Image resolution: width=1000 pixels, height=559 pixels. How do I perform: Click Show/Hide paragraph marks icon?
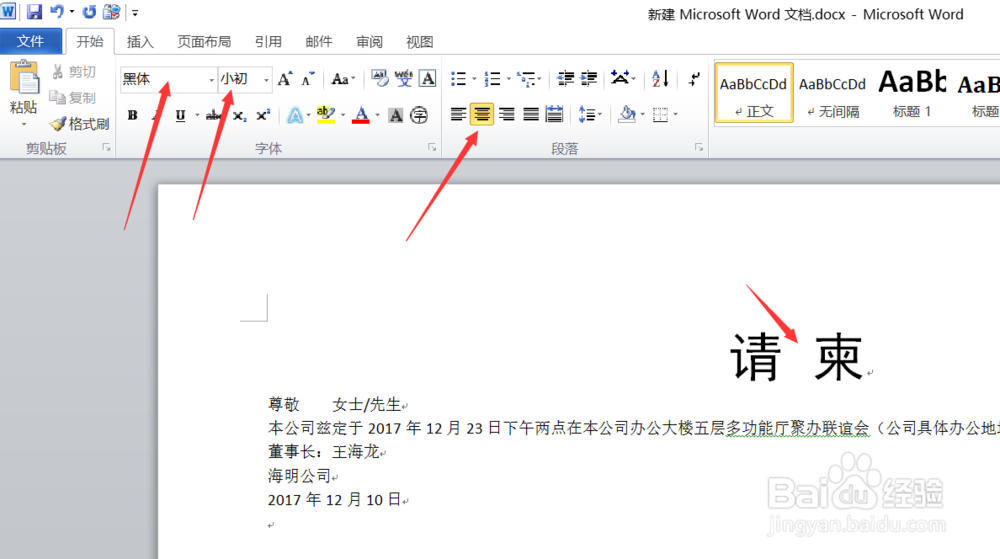tap(694, 78)
